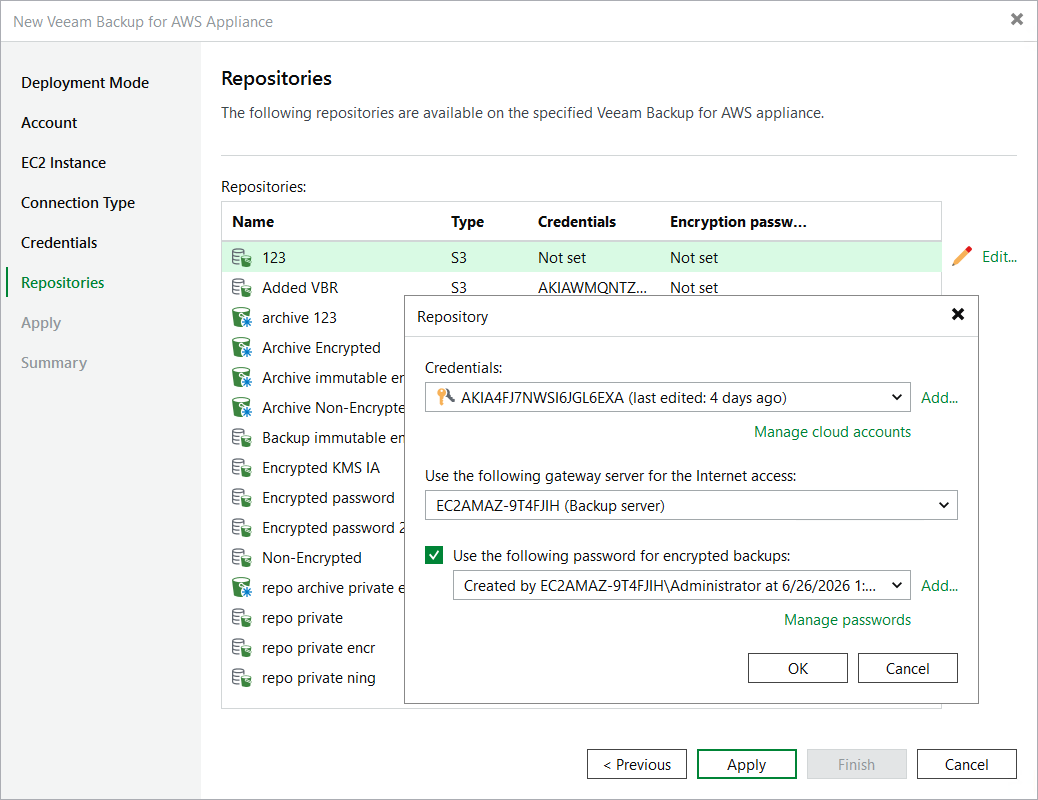
Task: Select the 123 repository row
Action: click(581, 258)
